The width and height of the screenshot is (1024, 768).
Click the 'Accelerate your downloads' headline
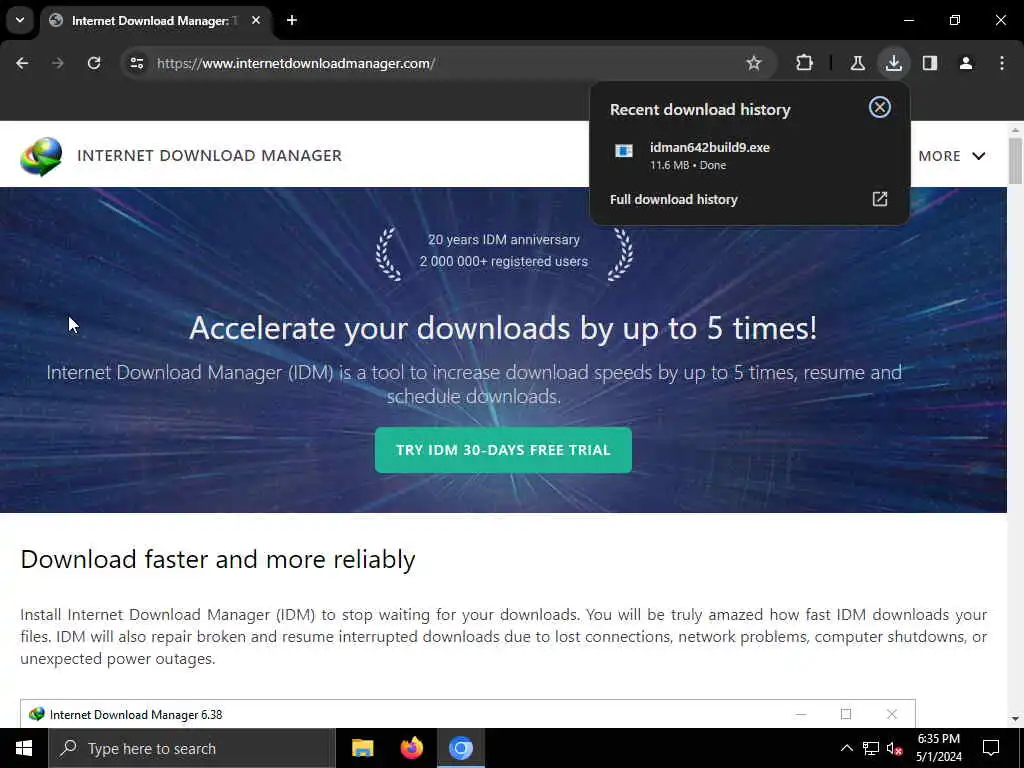tap(503, 328)
